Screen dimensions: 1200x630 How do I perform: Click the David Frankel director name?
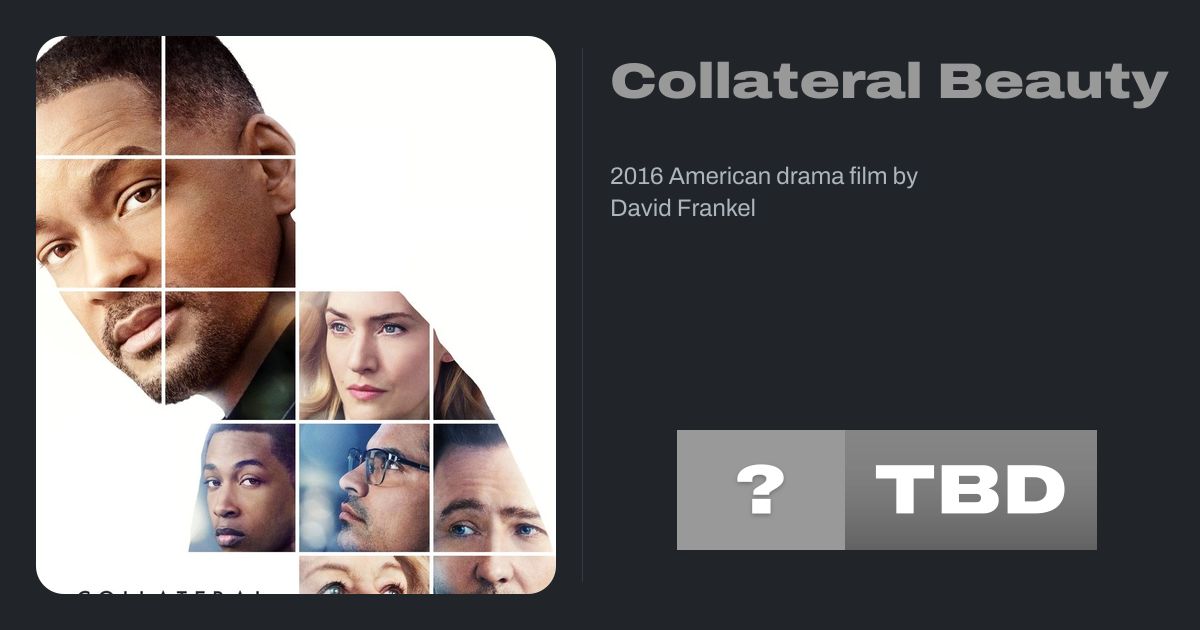tap(683, 208)
